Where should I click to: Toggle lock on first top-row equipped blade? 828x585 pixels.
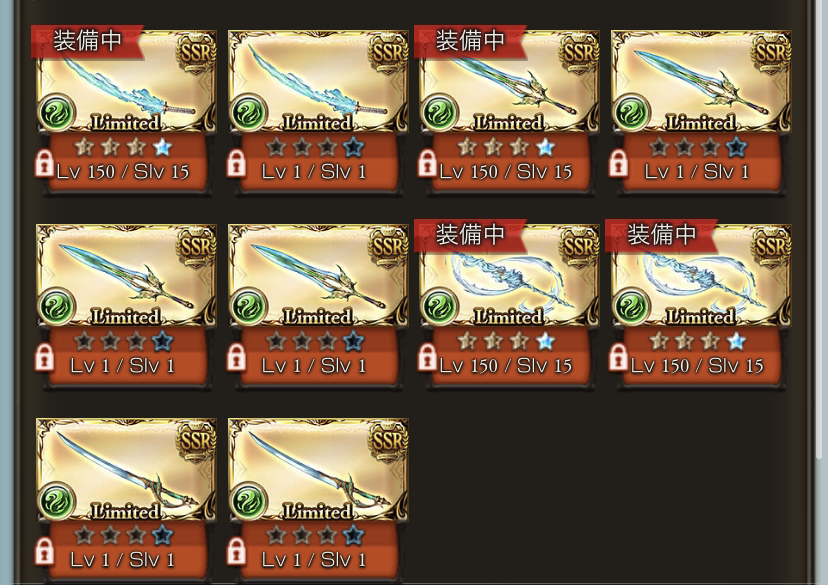click(44, 164)
